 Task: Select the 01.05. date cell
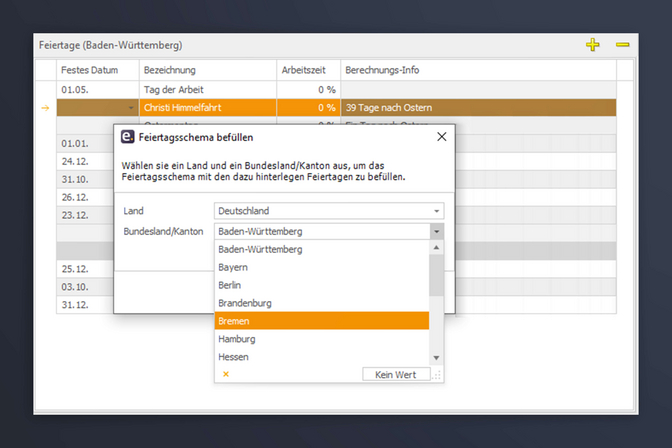[x=98, y=90]
